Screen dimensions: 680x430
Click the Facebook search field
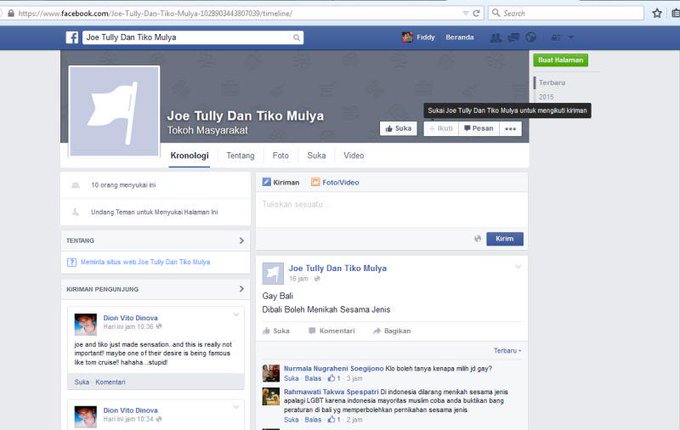point(193,37)
